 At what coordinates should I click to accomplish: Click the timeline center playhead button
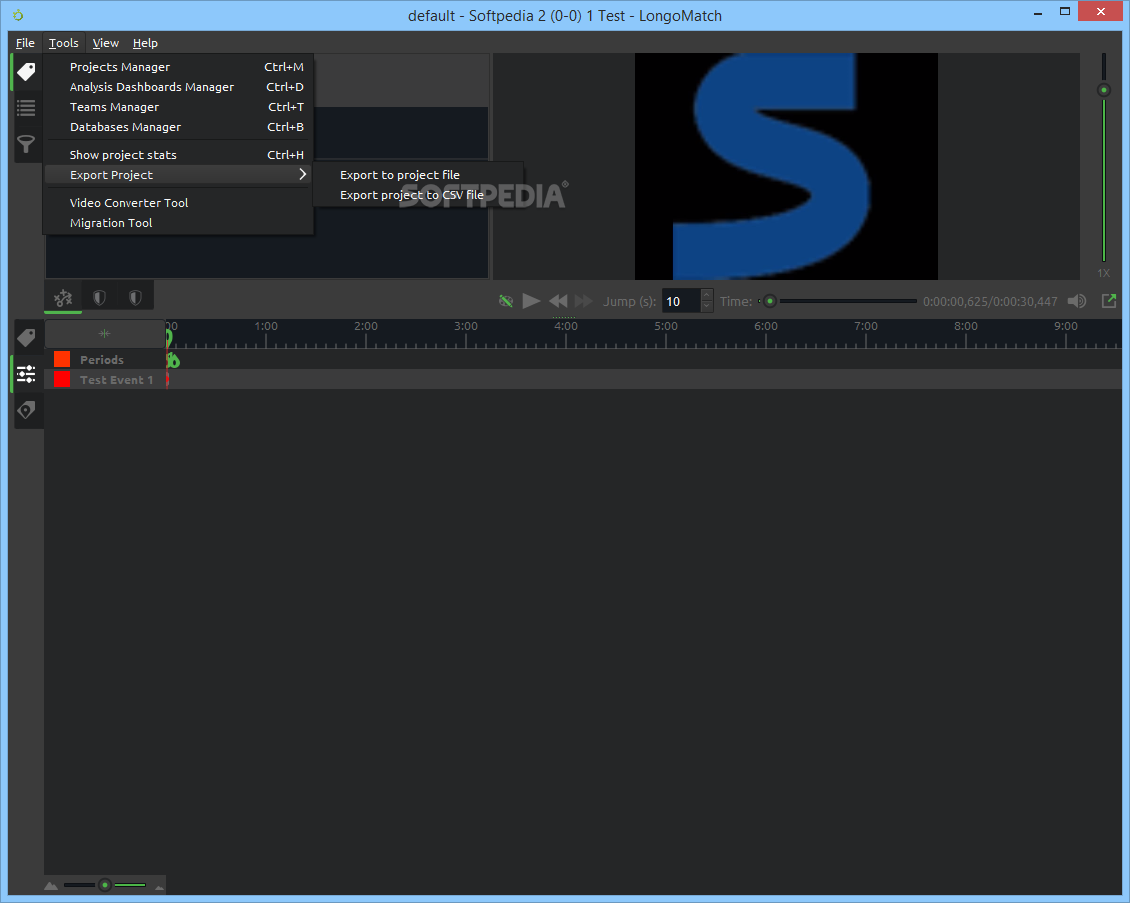click(104, 334)
